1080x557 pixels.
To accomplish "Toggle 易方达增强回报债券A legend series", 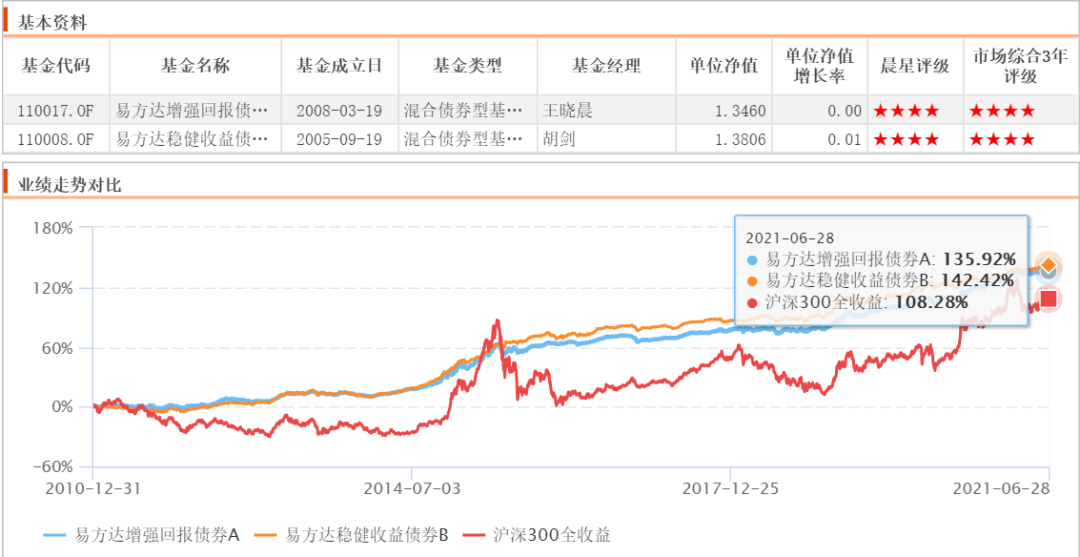I will tap(141, 535).
